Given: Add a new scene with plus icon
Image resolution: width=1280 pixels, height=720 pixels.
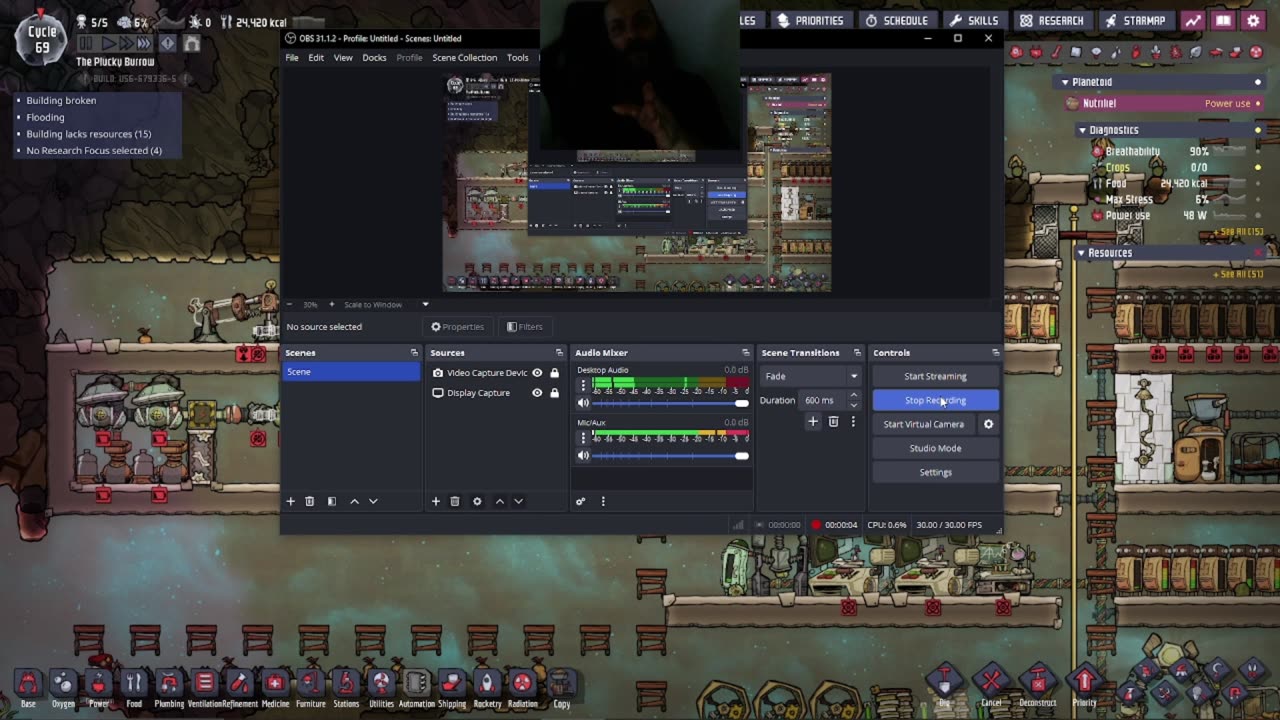Looking at the screenshot, I should coord(291,501).
